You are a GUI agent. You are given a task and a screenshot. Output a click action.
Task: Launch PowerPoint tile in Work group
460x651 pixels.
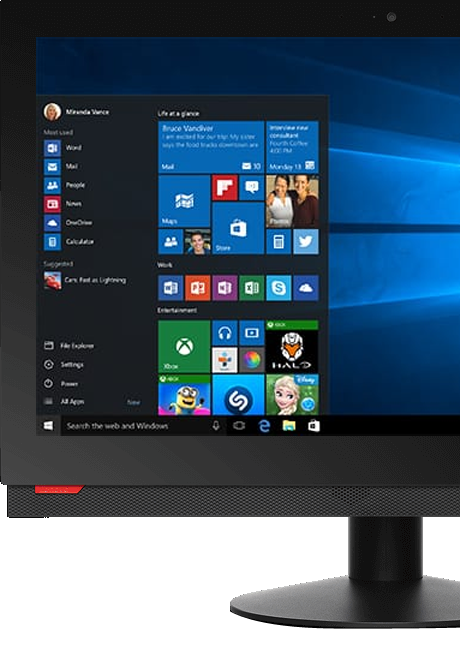pos(198,287)
